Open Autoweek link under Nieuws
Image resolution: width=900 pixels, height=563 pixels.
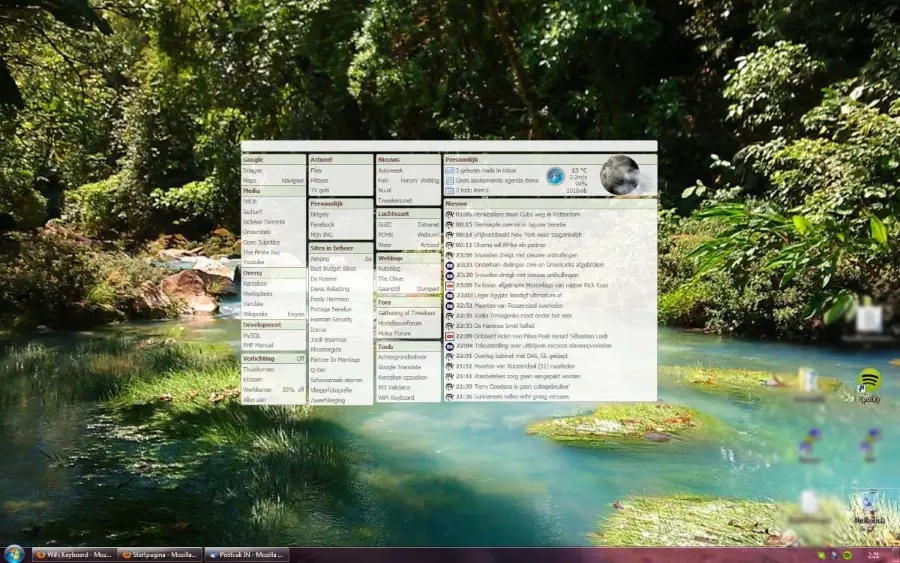click(x=390, y=170)
